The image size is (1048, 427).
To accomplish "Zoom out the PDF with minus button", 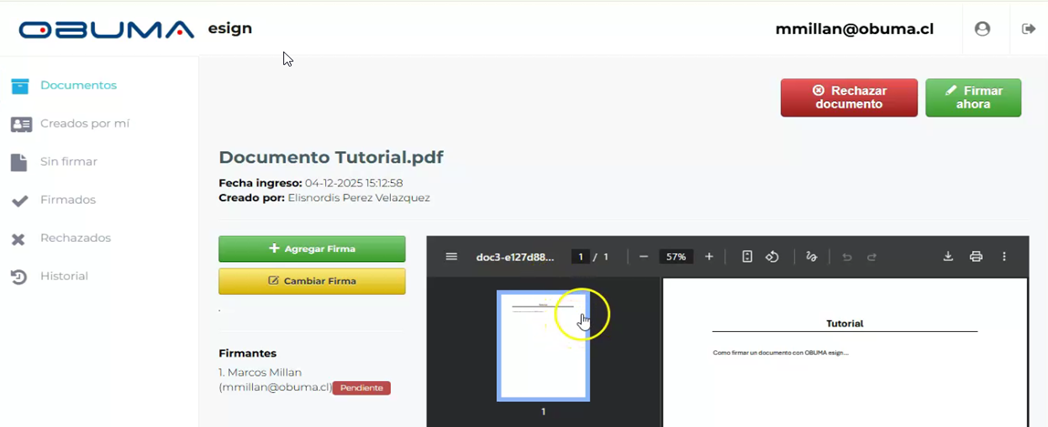I will (x=643, y=257).
